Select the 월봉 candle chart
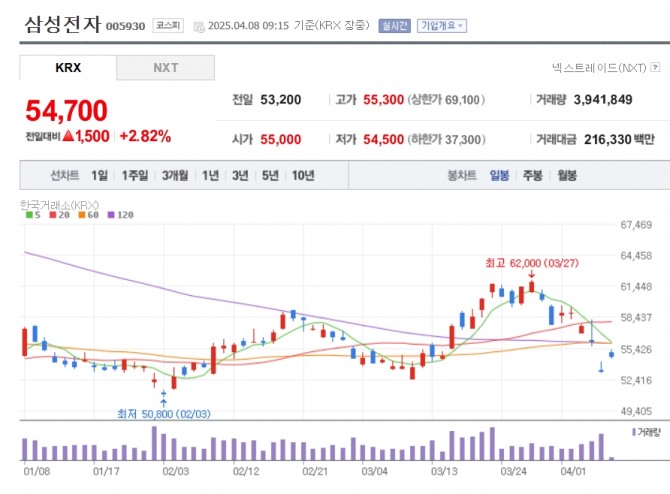670x494 pixels. point(567,175)
